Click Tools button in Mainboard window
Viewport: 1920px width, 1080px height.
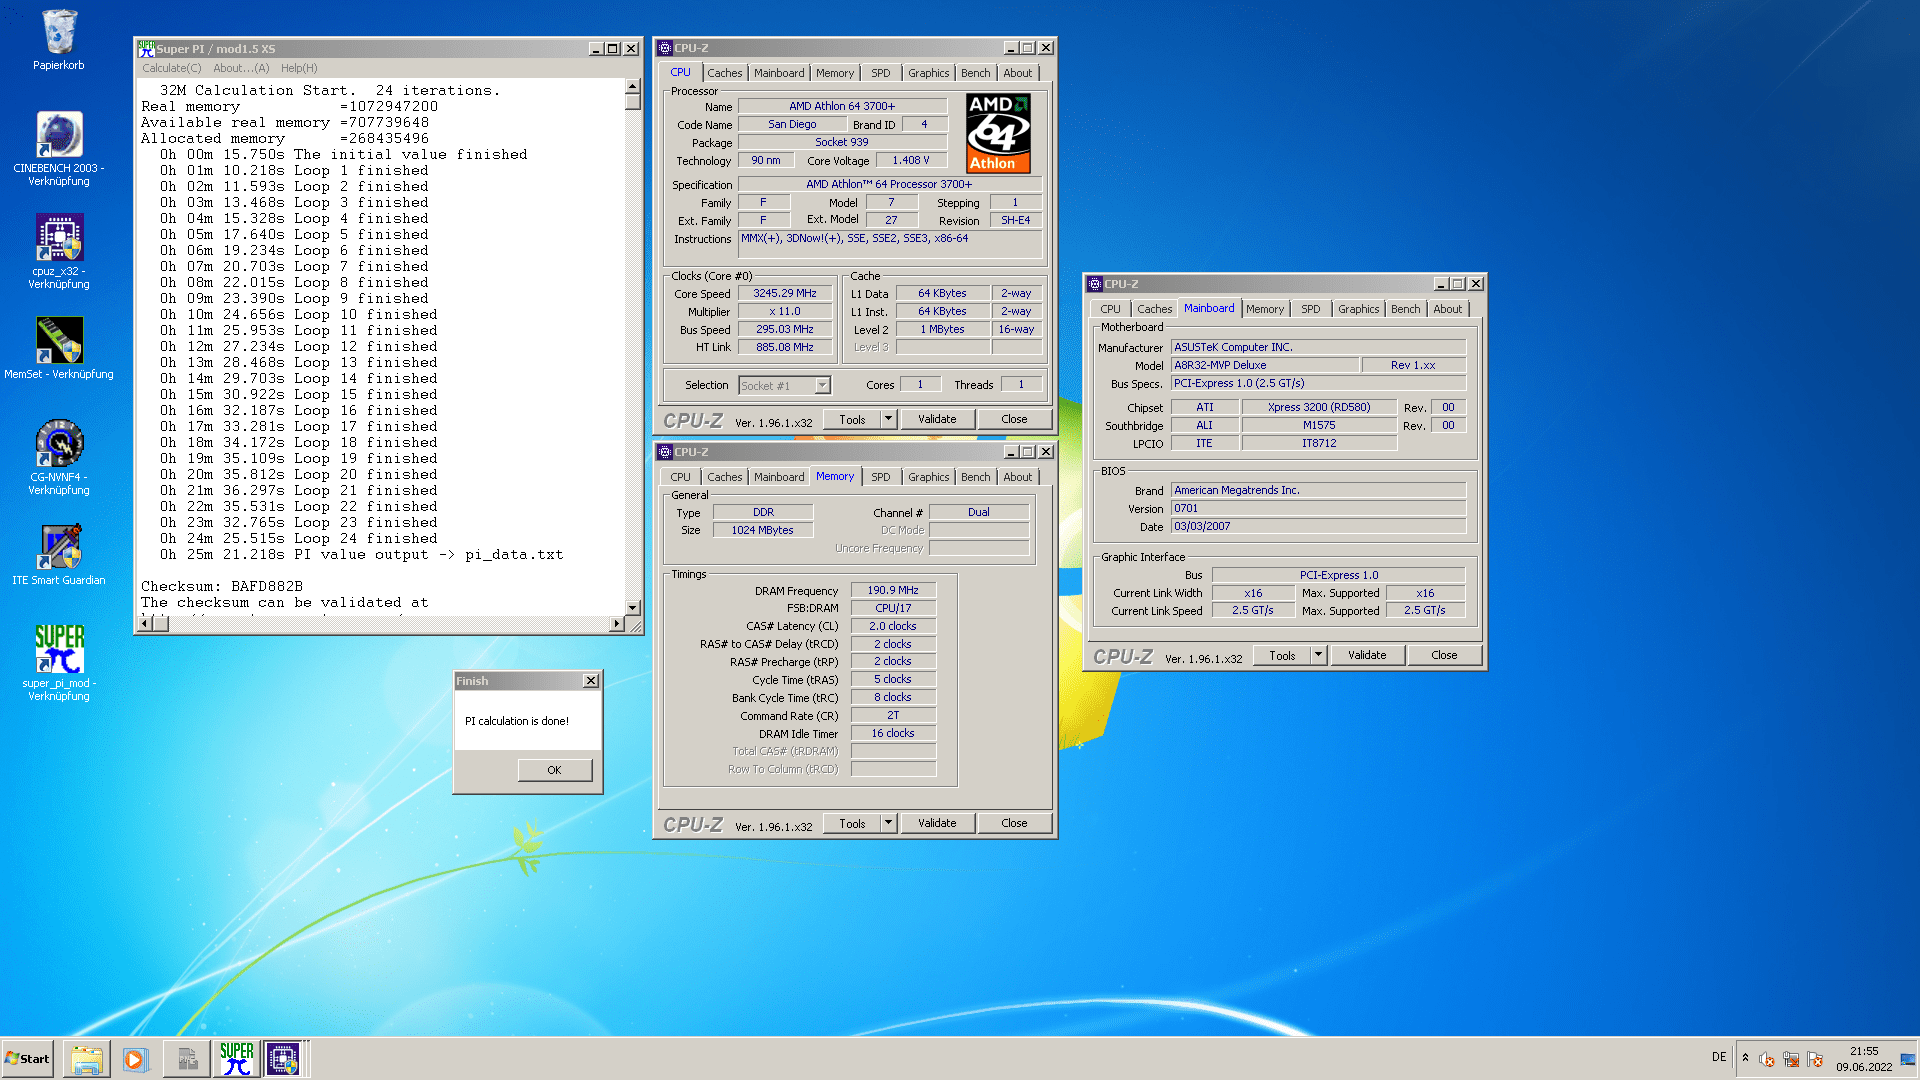click(x=1282, y=656)
